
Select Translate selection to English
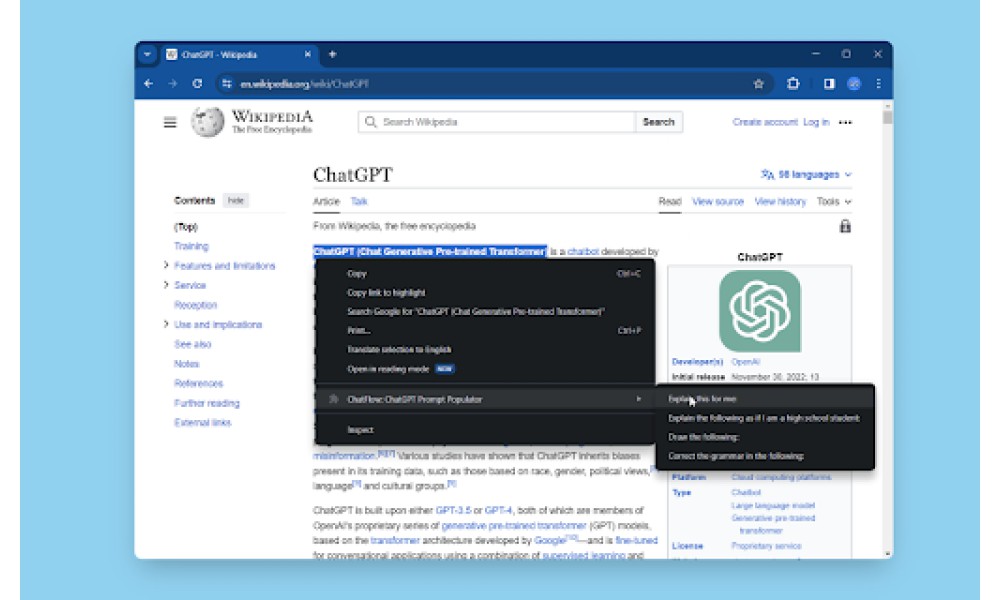coord(485,349)
